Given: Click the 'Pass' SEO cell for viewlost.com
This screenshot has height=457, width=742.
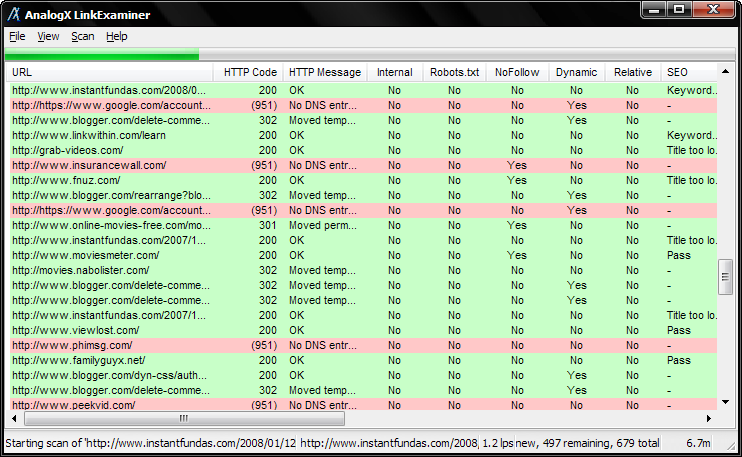Looking at the screenshot, I should tap(679, 330).
